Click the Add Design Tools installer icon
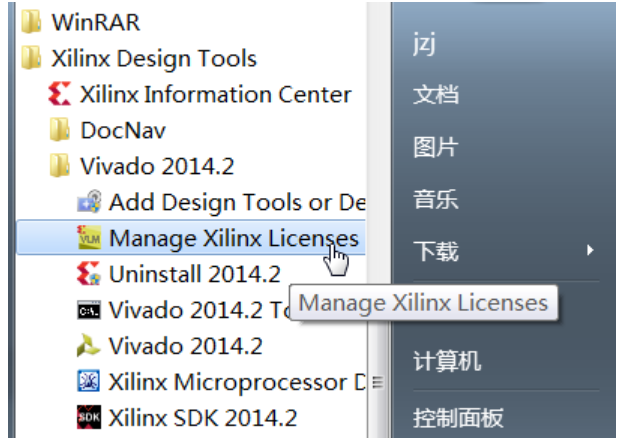This screenshot has width=626, height=446. coord(89,201)
